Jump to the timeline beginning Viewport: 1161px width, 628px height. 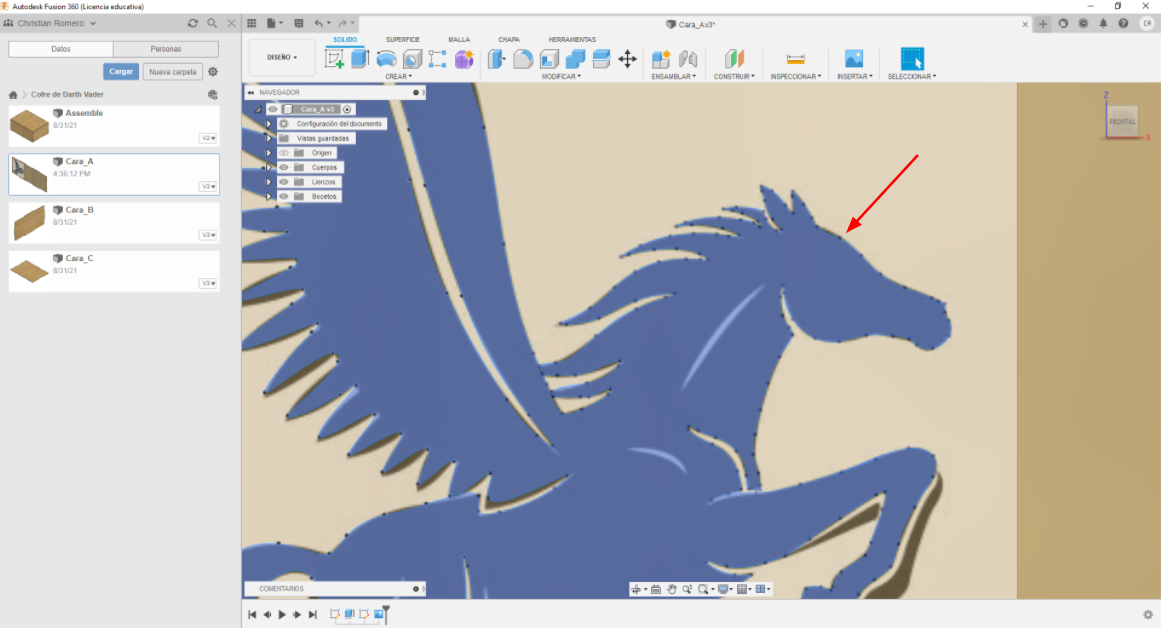click(252, 615)
